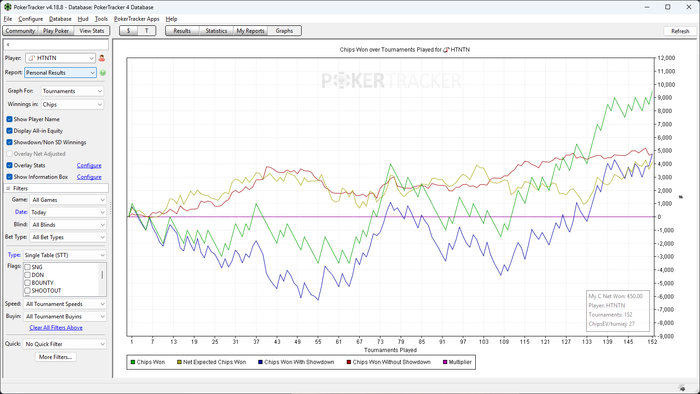Click the site icon beside HTNTN in chart title
The width and height of the screenshot is (700, 394).
[446, 50]
